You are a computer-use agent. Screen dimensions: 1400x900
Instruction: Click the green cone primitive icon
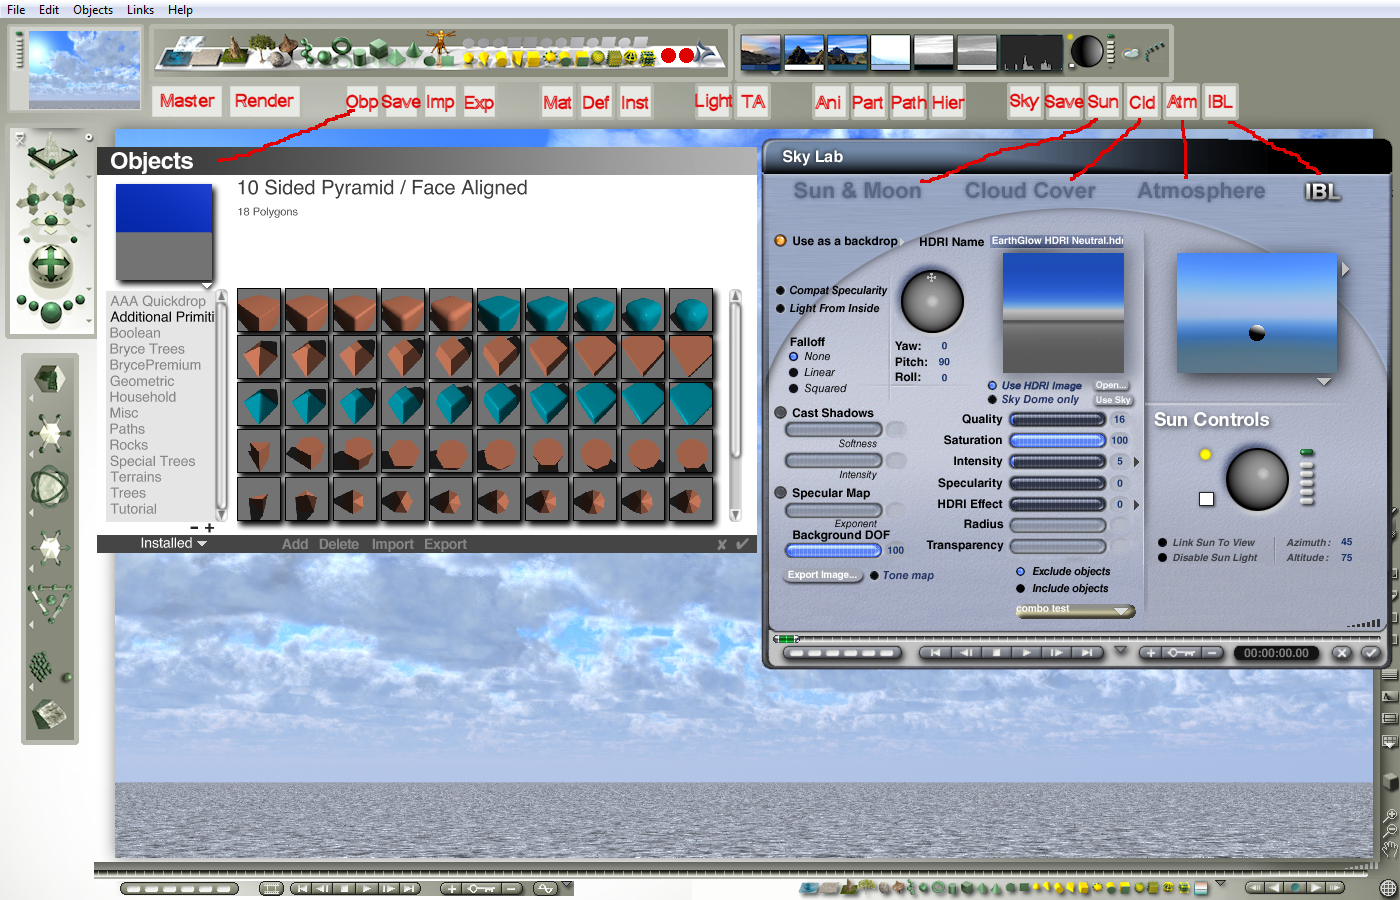pos(412,51)
